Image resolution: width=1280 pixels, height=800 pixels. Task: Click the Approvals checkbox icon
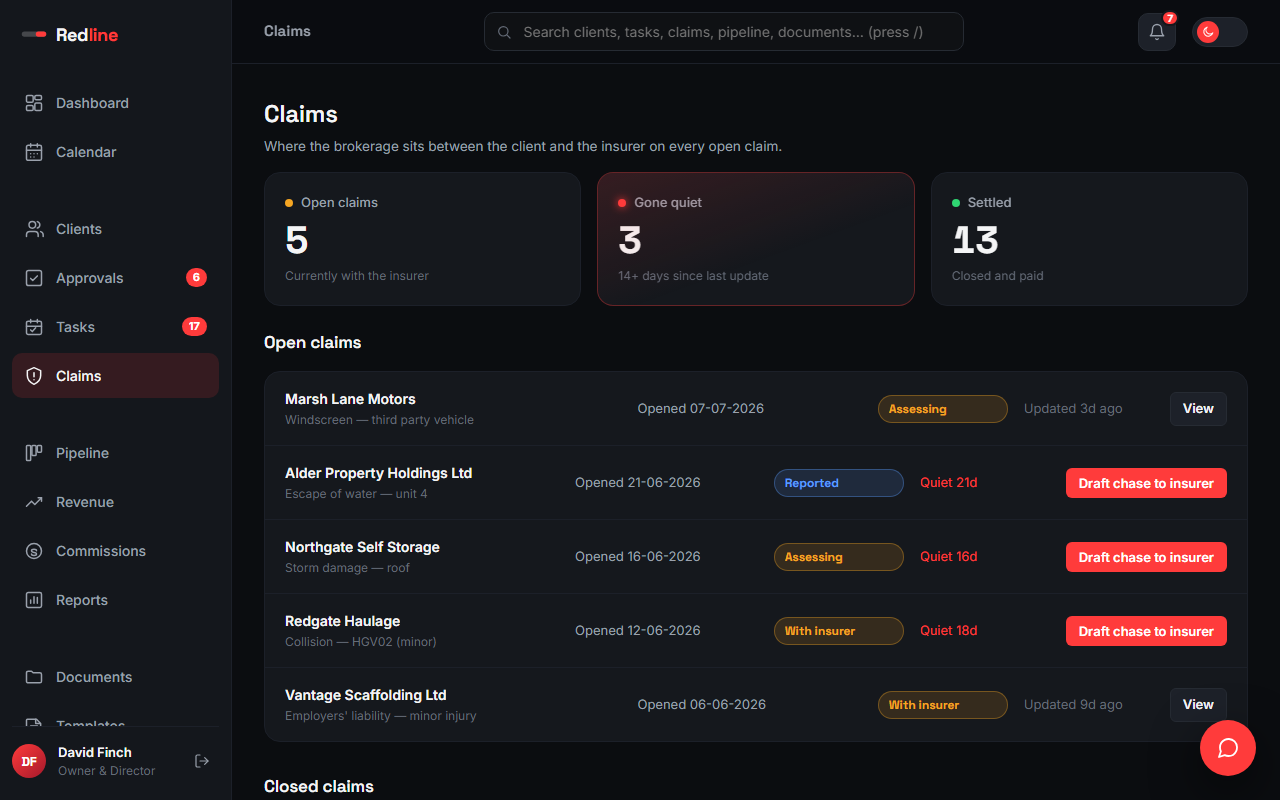[34, 278]
